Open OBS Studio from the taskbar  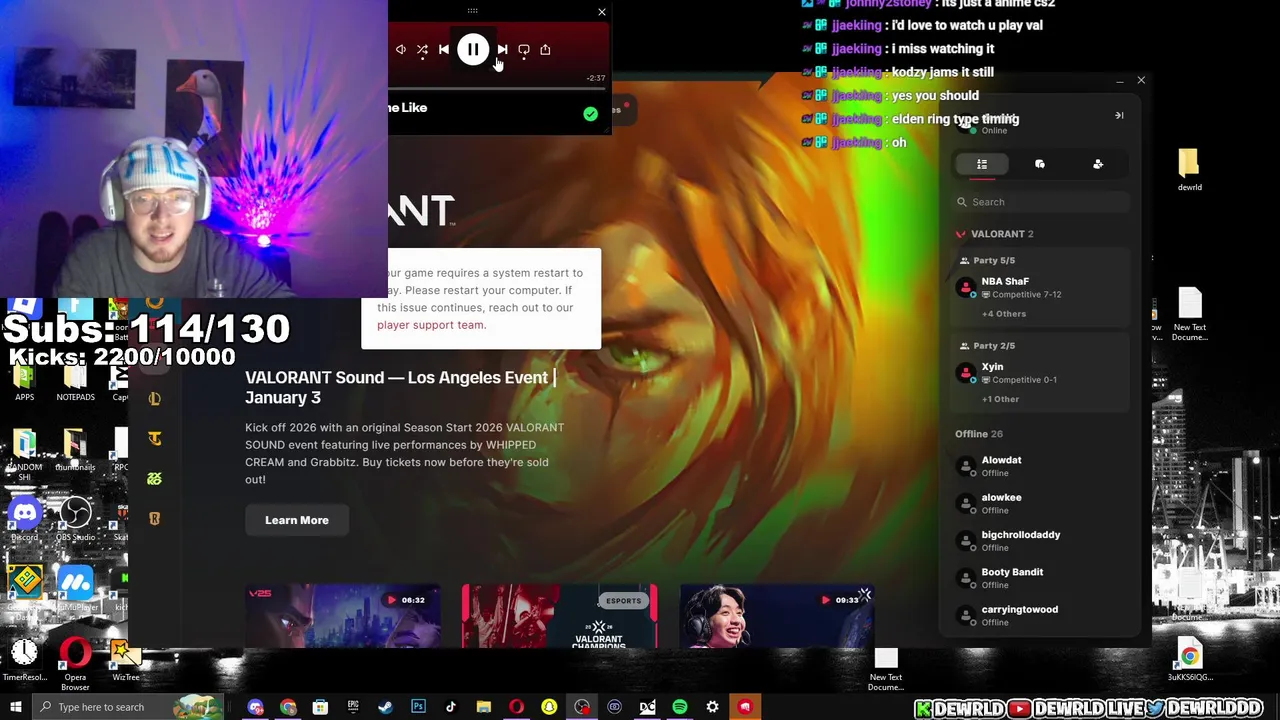[582, 707]
